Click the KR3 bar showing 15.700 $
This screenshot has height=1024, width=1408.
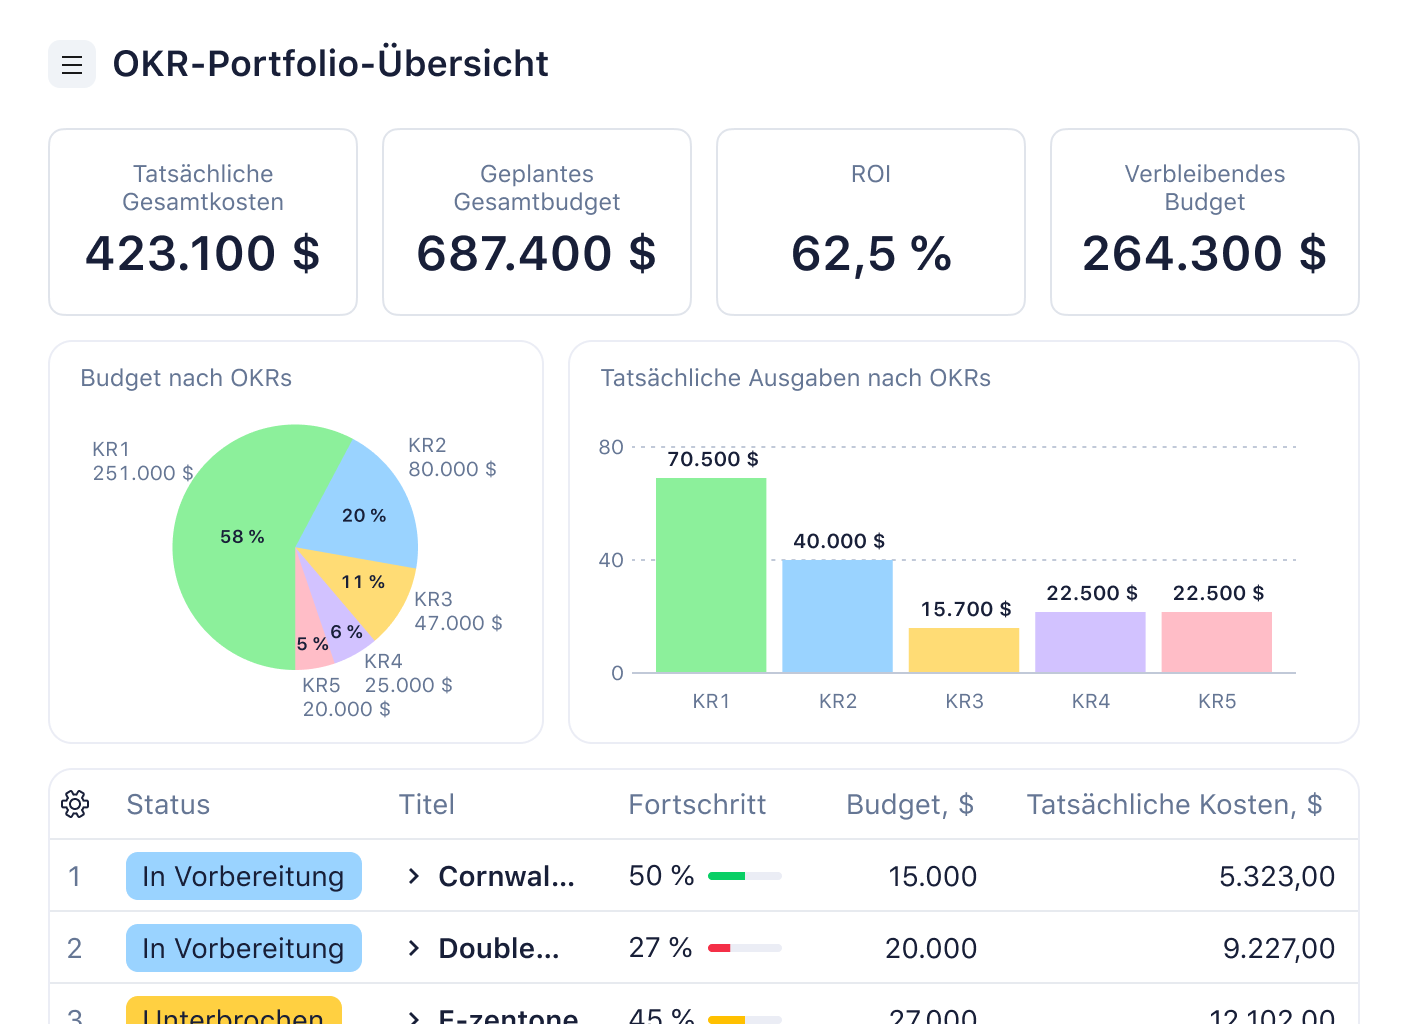pyautogui.click(x=964, y=650)
